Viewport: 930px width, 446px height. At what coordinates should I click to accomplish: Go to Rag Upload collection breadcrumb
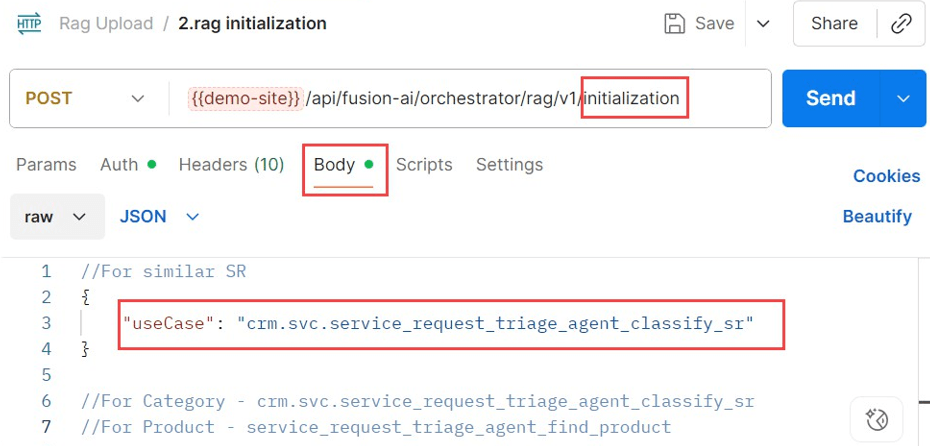106,24
